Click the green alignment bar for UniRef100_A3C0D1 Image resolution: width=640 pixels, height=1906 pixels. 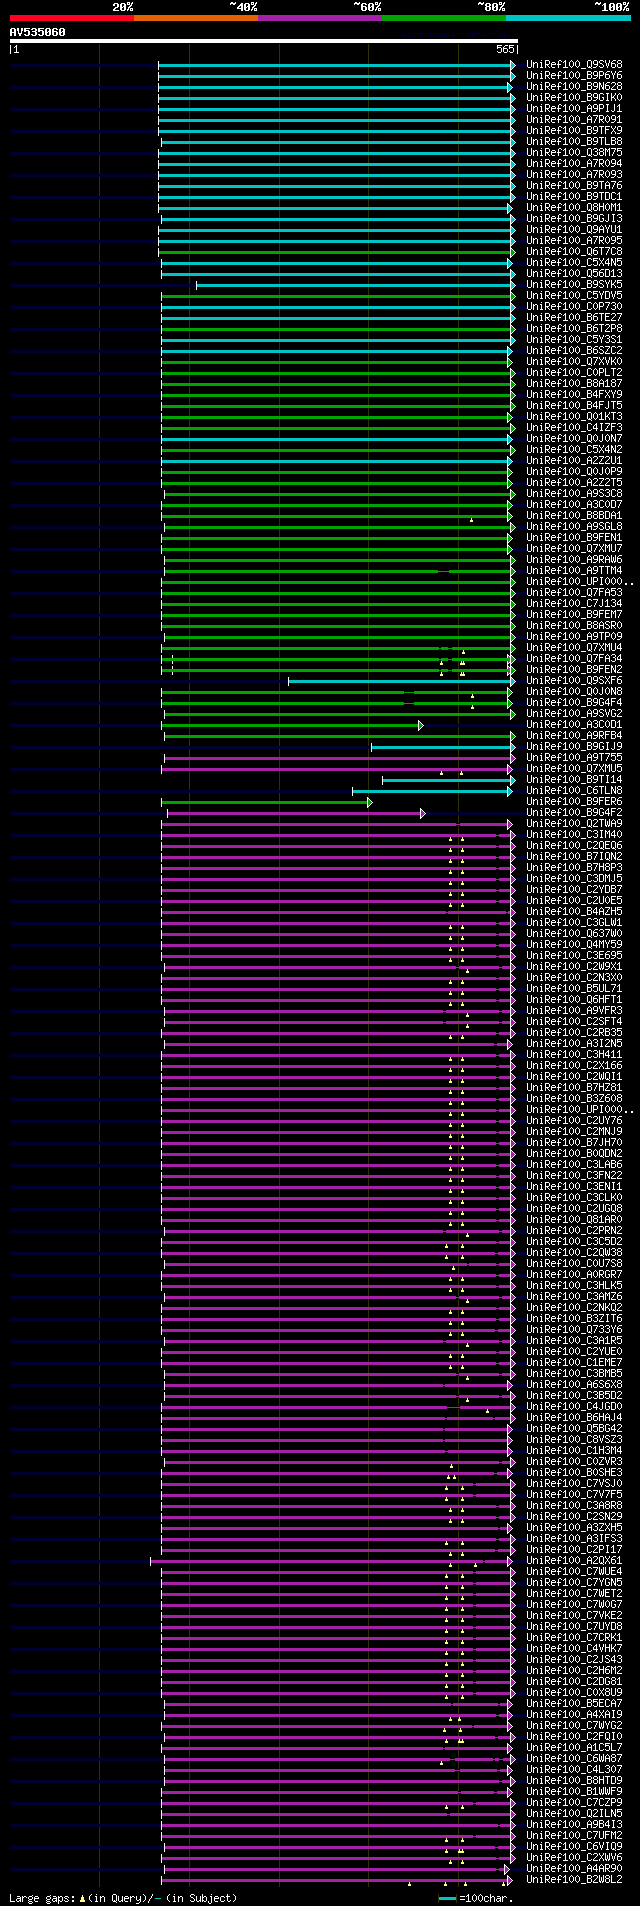coord(292,725)
